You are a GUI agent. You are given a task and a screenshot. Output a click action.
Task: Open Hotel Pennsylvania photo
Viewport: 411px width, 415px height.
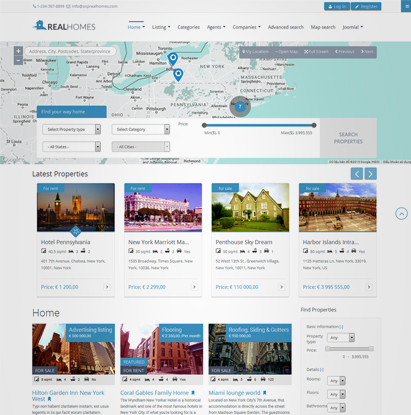76,207
